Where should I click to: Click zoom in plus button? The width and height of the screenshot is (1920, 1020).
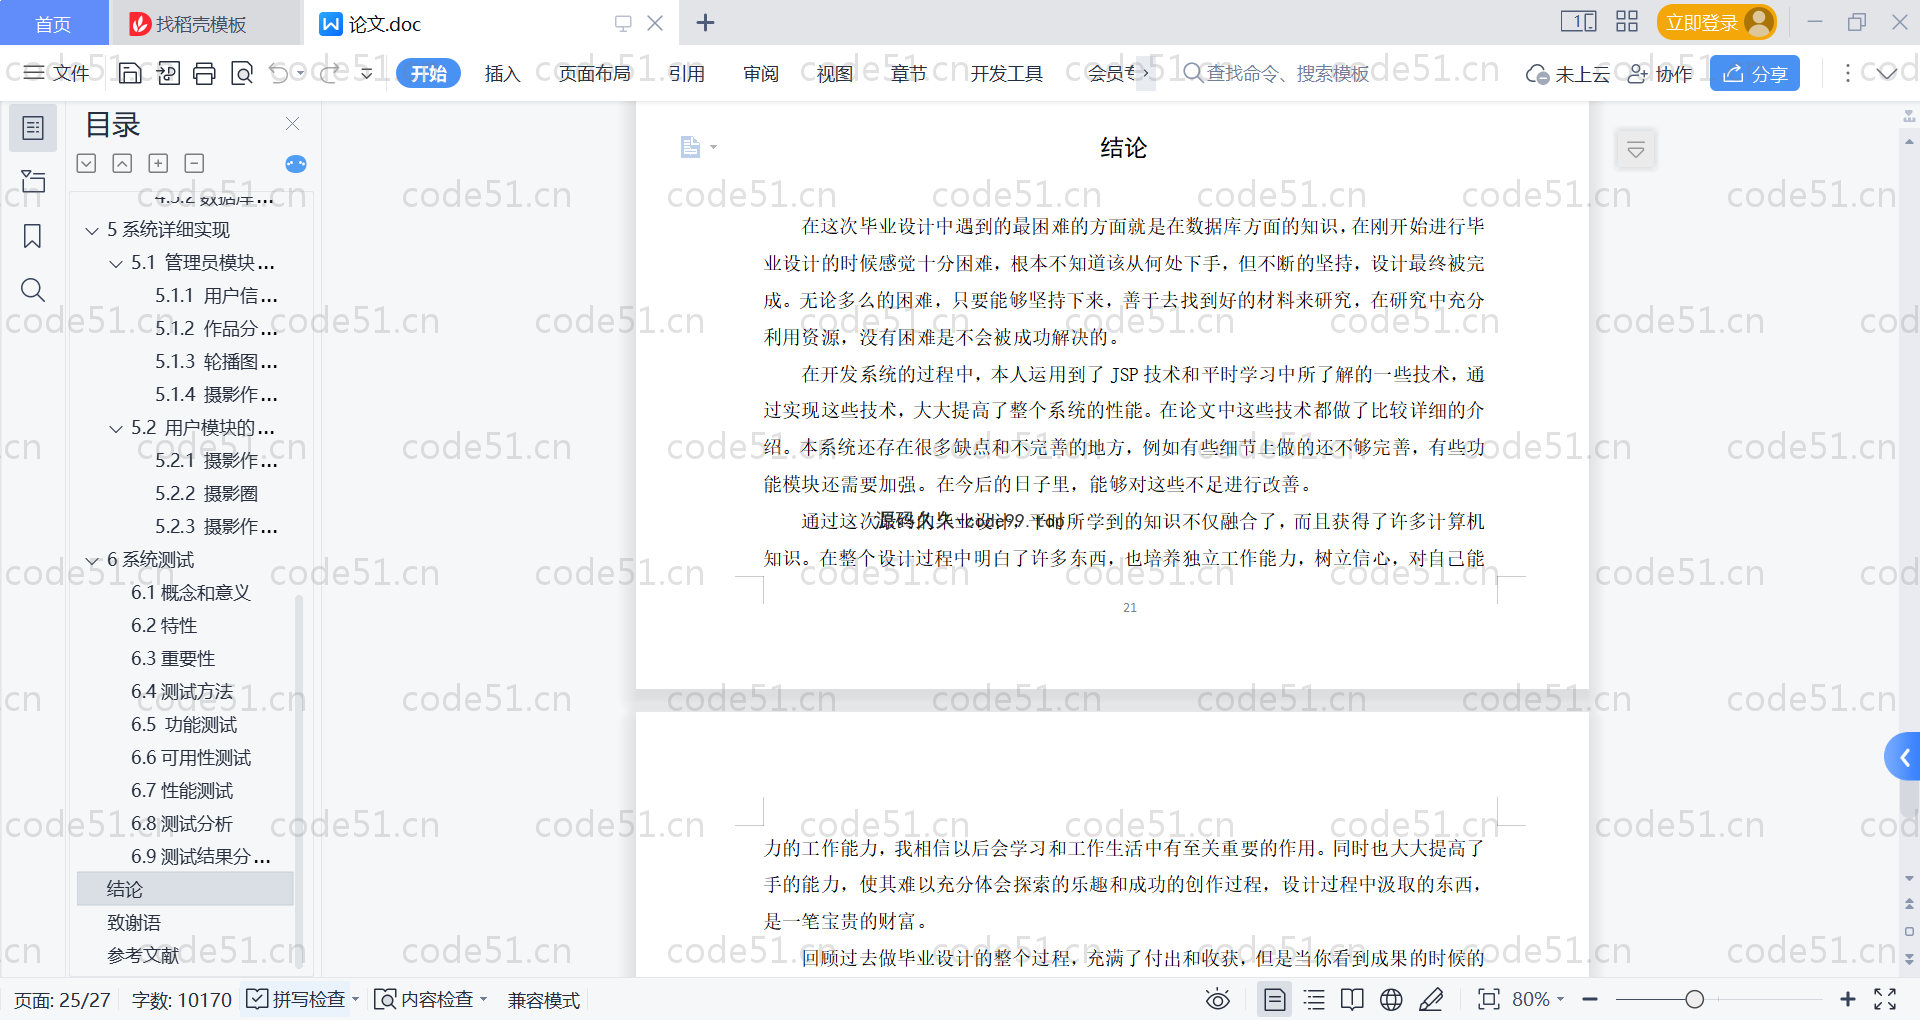[1848, 999]
